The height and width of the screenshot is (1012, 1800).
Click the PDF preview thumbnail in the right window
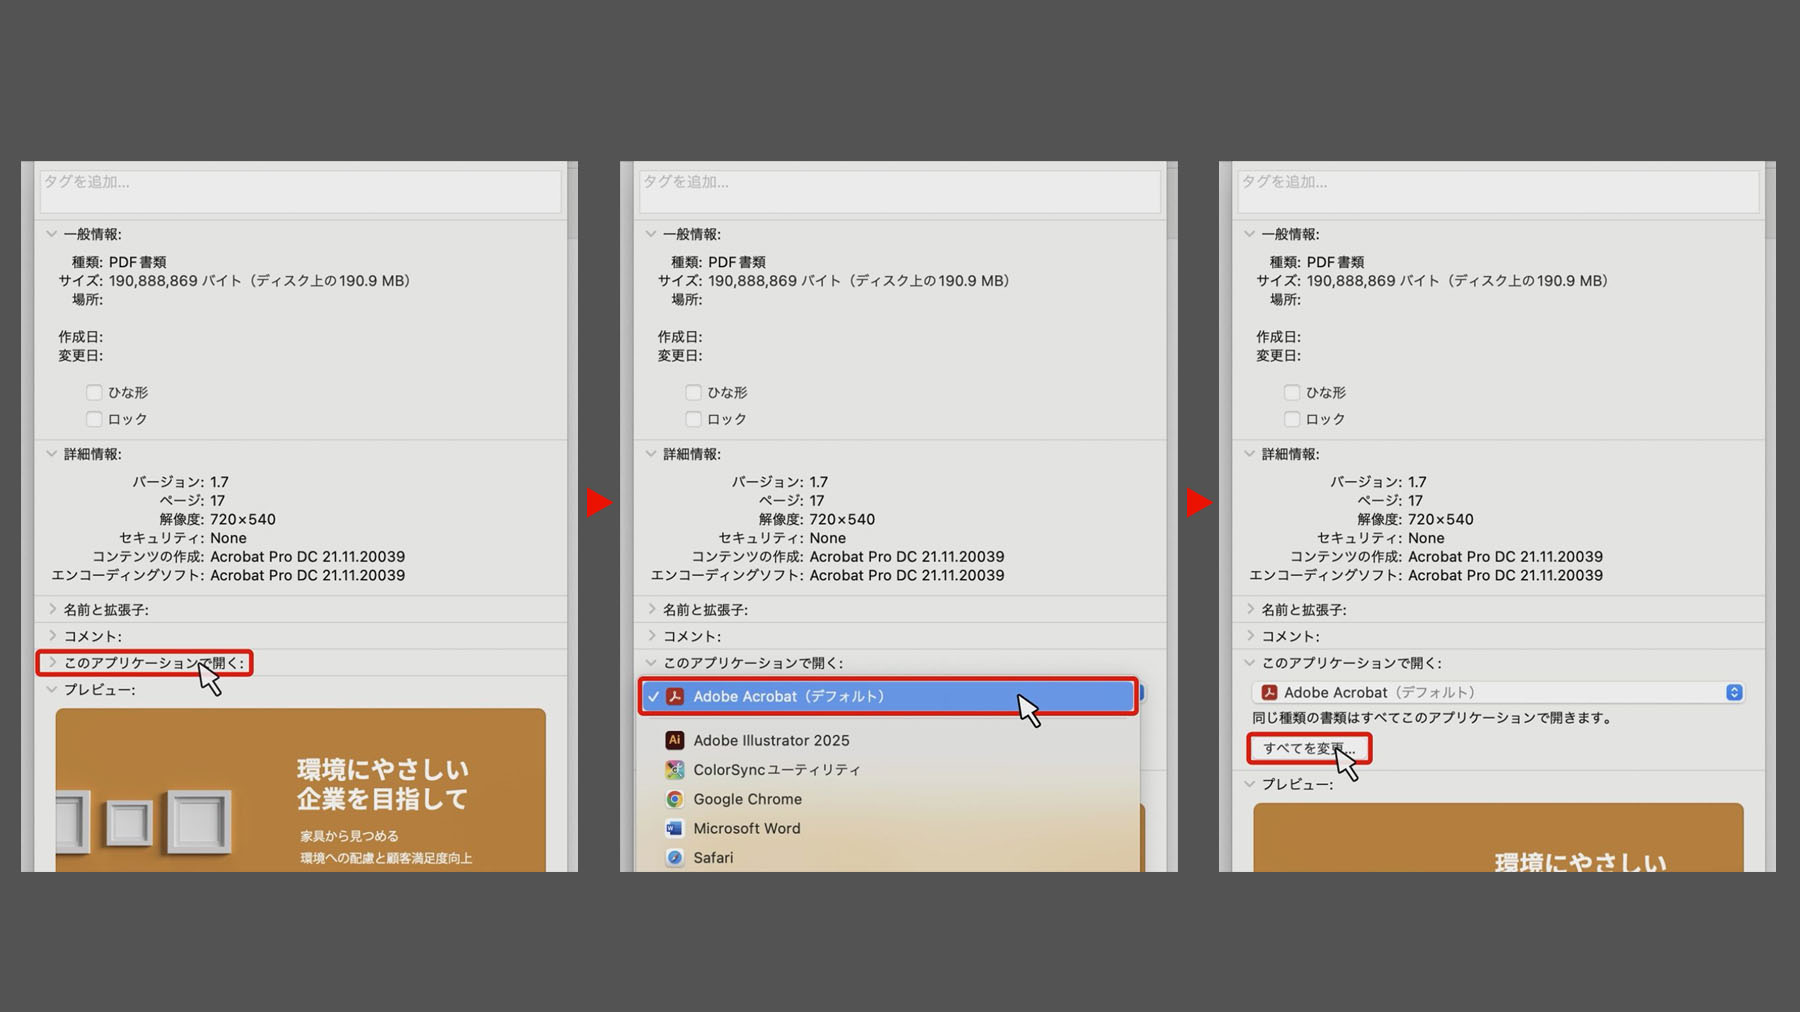(x=1498, y=837)
